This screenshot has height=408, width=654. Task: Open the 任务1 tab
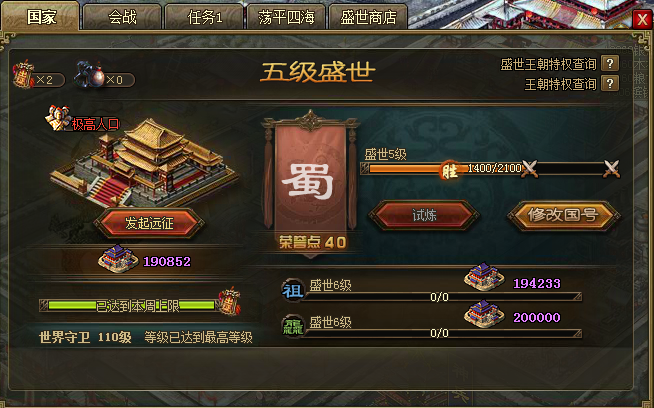coord(204,17)
